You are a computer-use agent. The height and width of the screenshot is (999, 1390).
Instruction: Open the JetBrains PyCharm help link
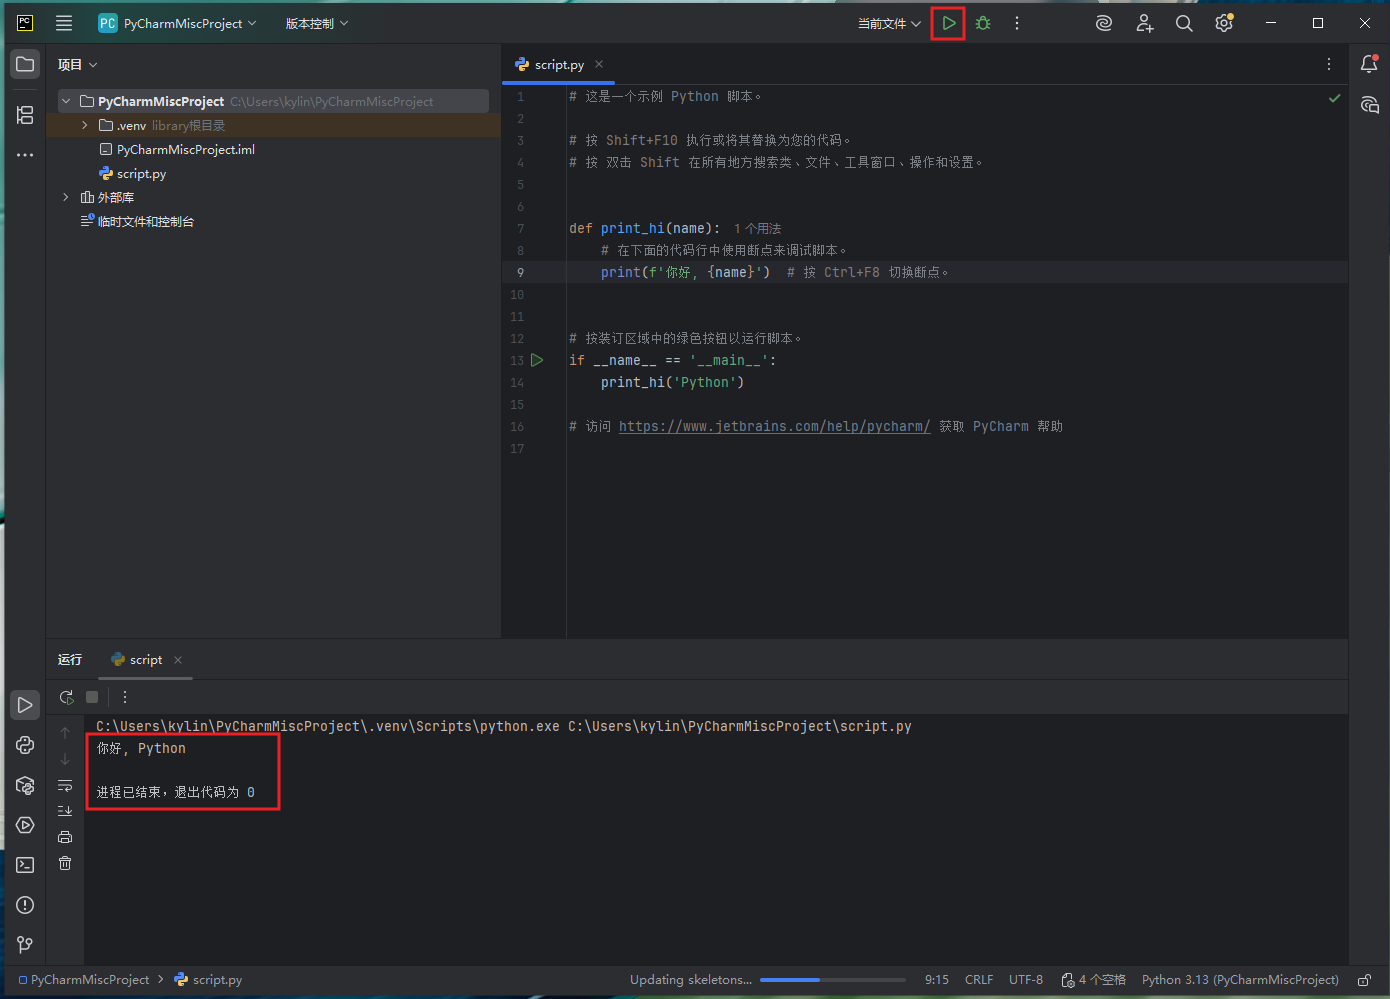click(774, 426)
